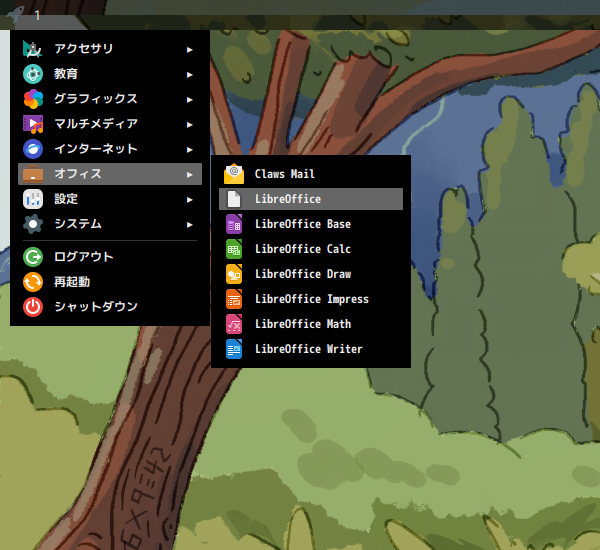
Task: Open the 設定 menu label
Action: pyautogui.click(x=66, y=199)
